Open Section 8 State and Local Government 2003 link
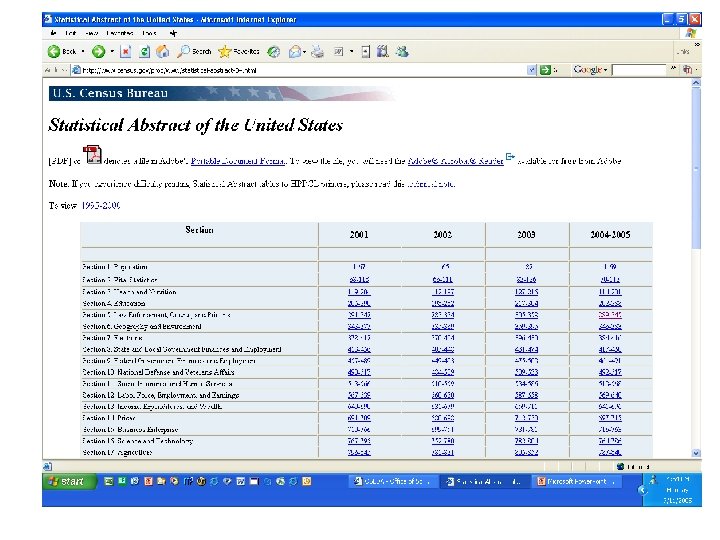The width and height of the screenshot is (720, 540). point(526,349)
